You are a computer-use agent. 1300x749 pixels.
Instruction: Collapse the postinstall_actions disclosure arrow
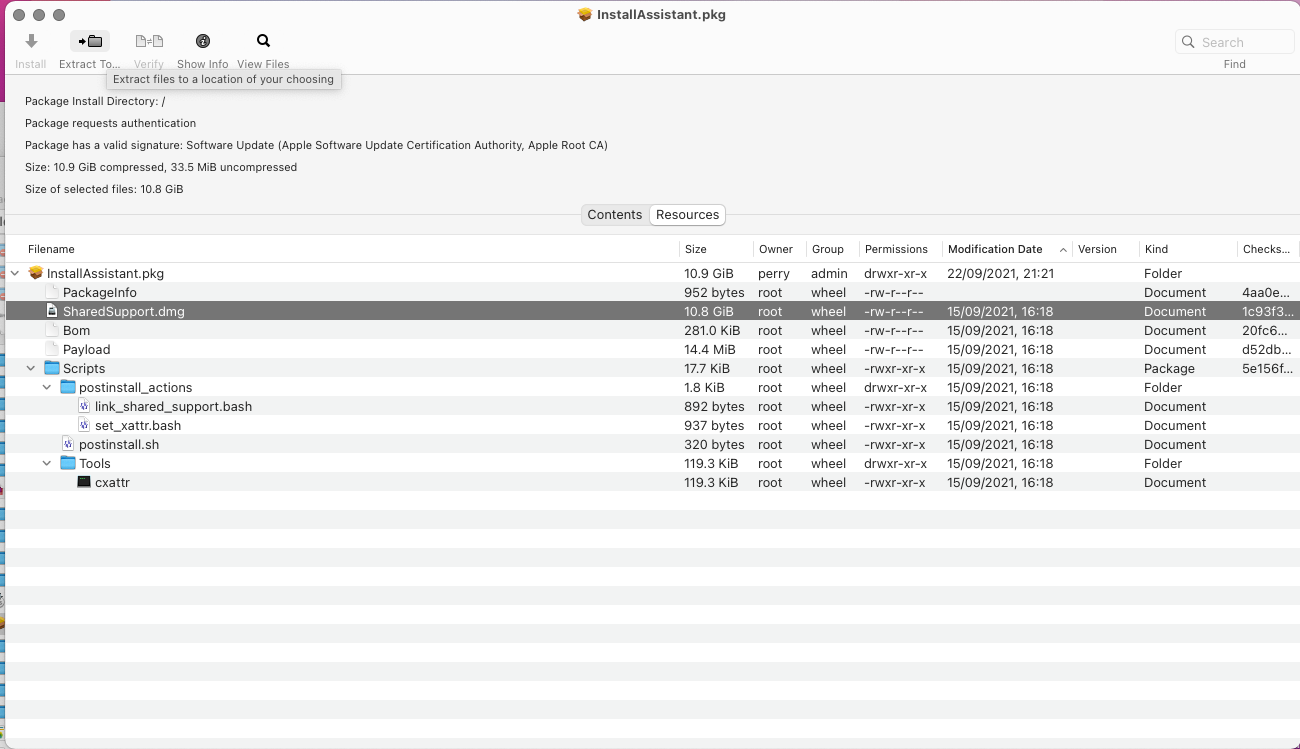pyautogui.click(x=47, y=387)
